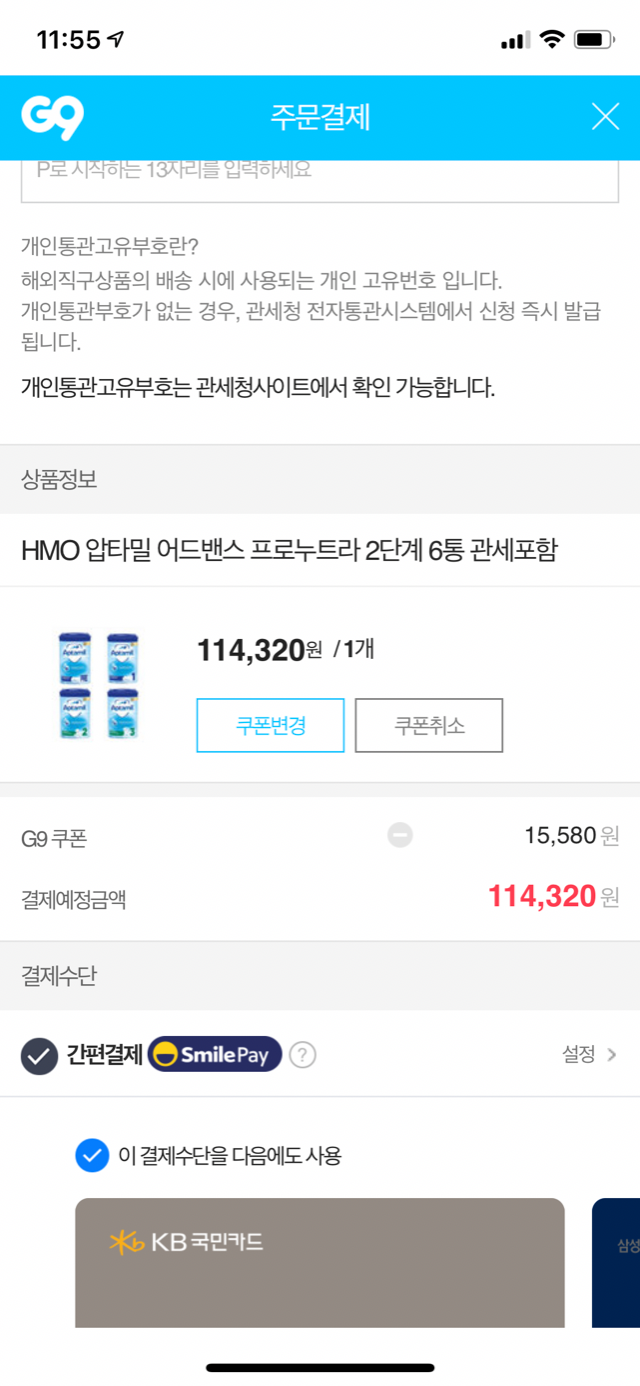The image size is (640, 1386).
Task: Tap the SmilePay help question mark icon
Action: 303,1055
